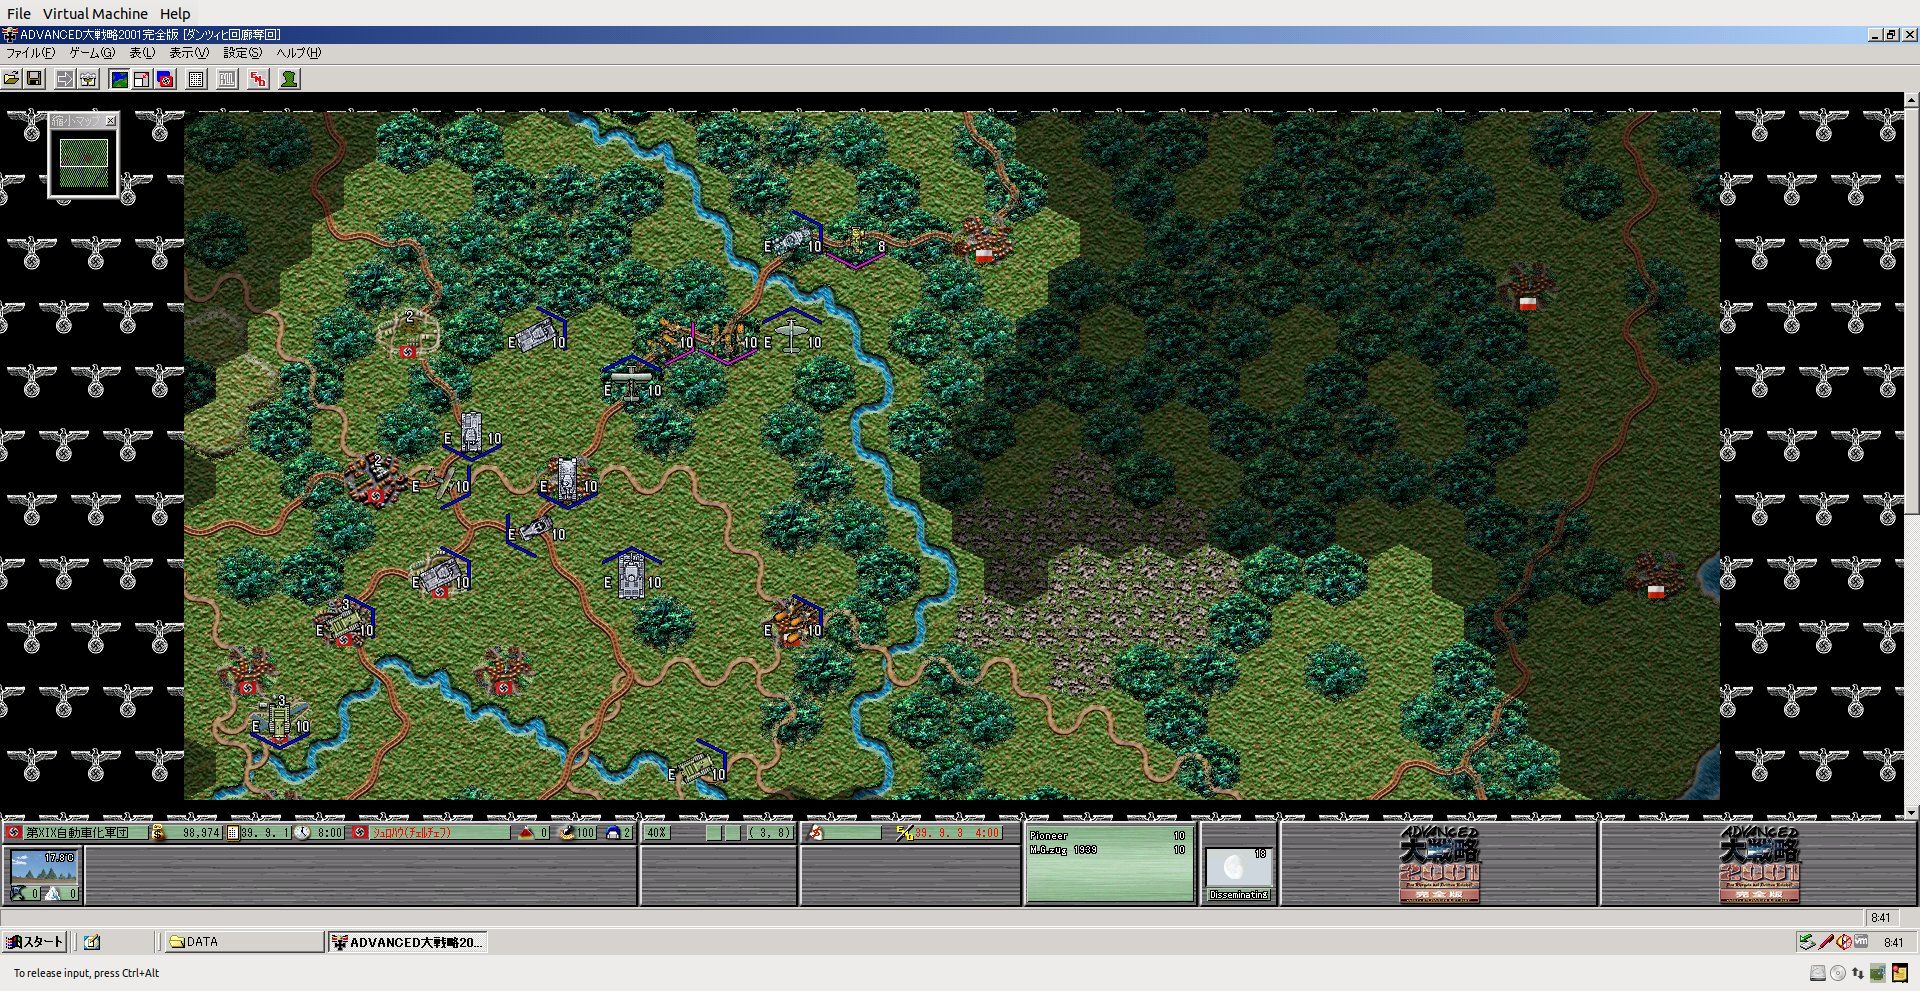The width and height of the screenshot is (1920, 991).
Task: Click the Polish-flag city in the far east forest
Action: [x=1526, y=288]
